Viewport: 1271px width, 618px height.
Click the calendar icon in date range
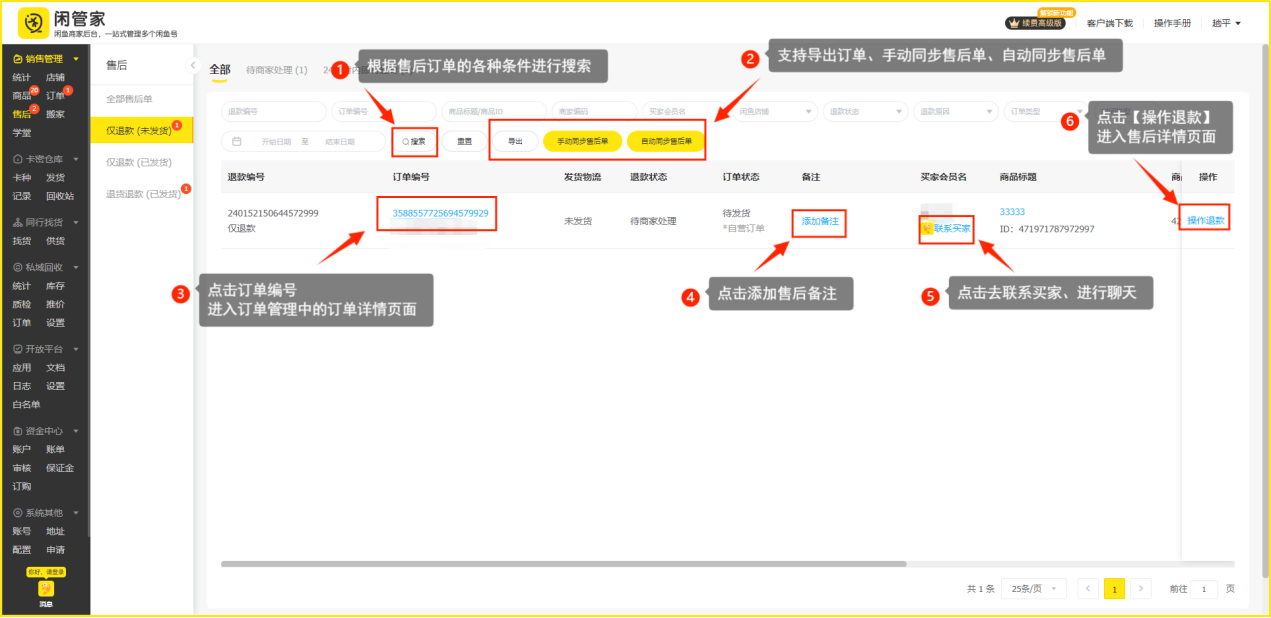click(x=236, y=142)
